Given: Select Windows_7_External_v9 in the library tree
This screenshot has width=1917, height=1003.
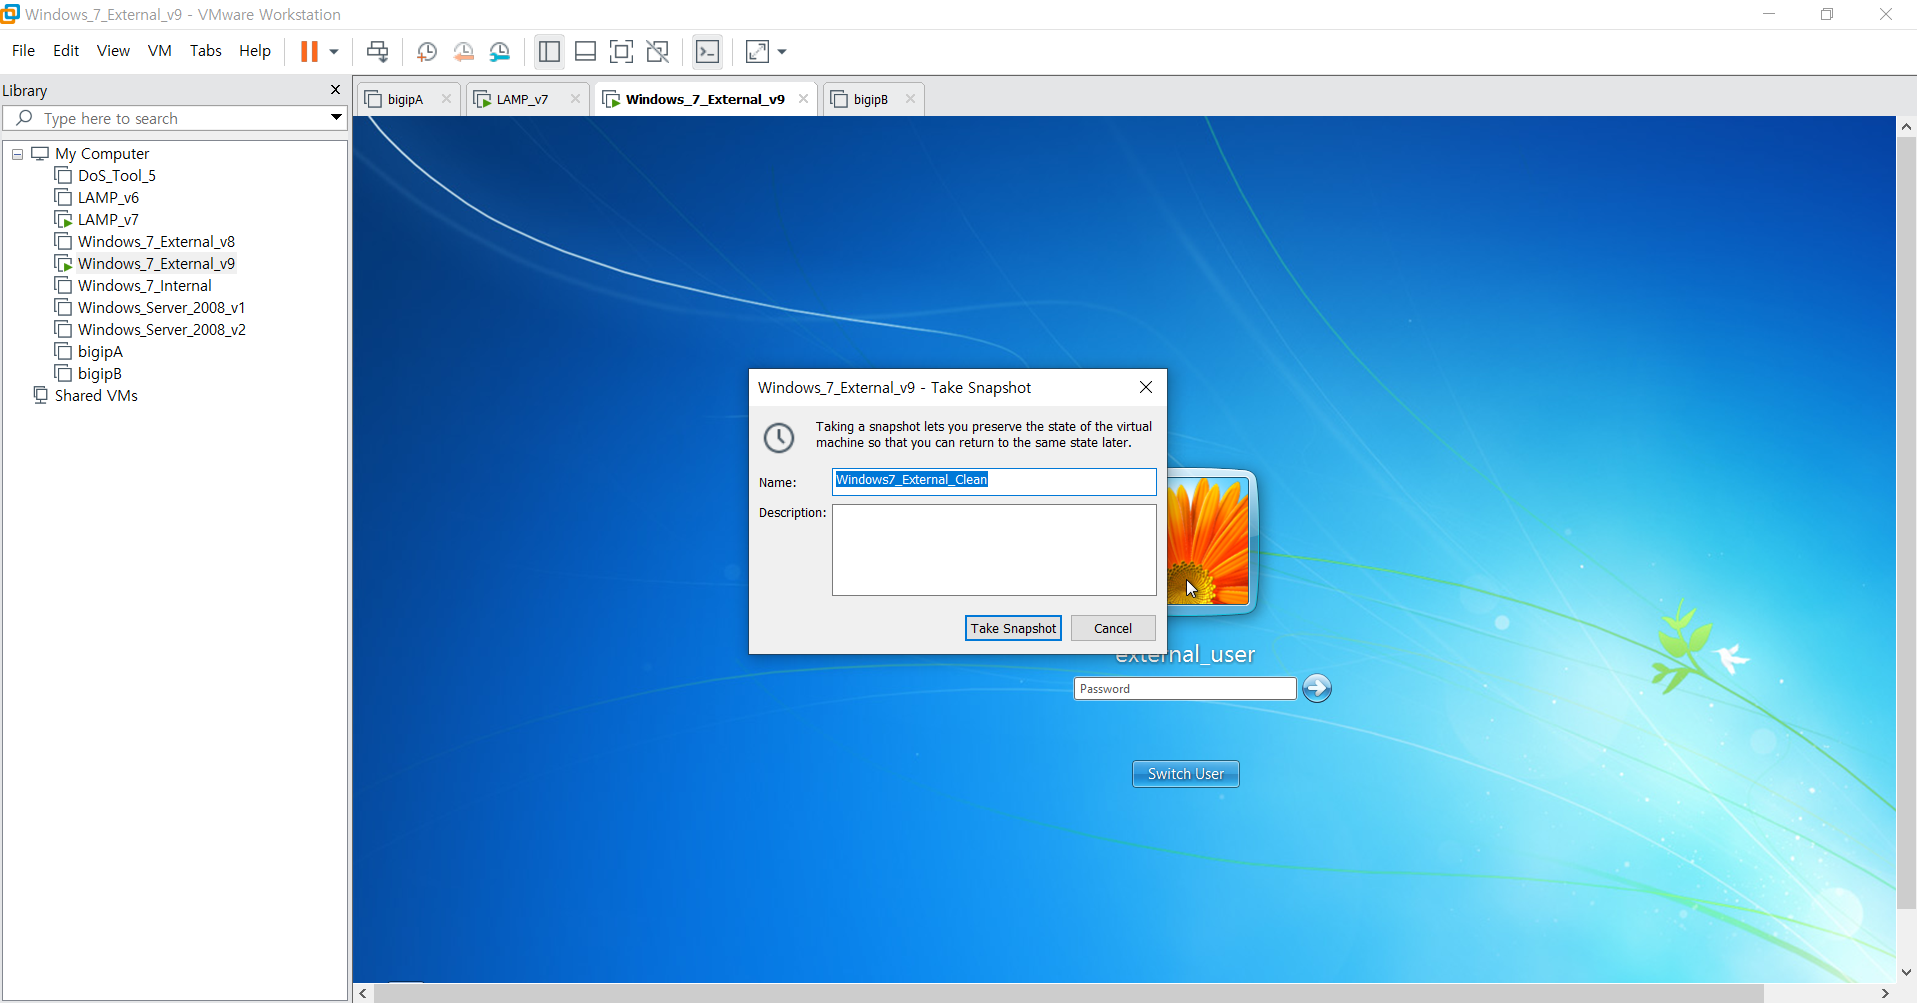Looking at the screenshot, I should tap(156, 263).
